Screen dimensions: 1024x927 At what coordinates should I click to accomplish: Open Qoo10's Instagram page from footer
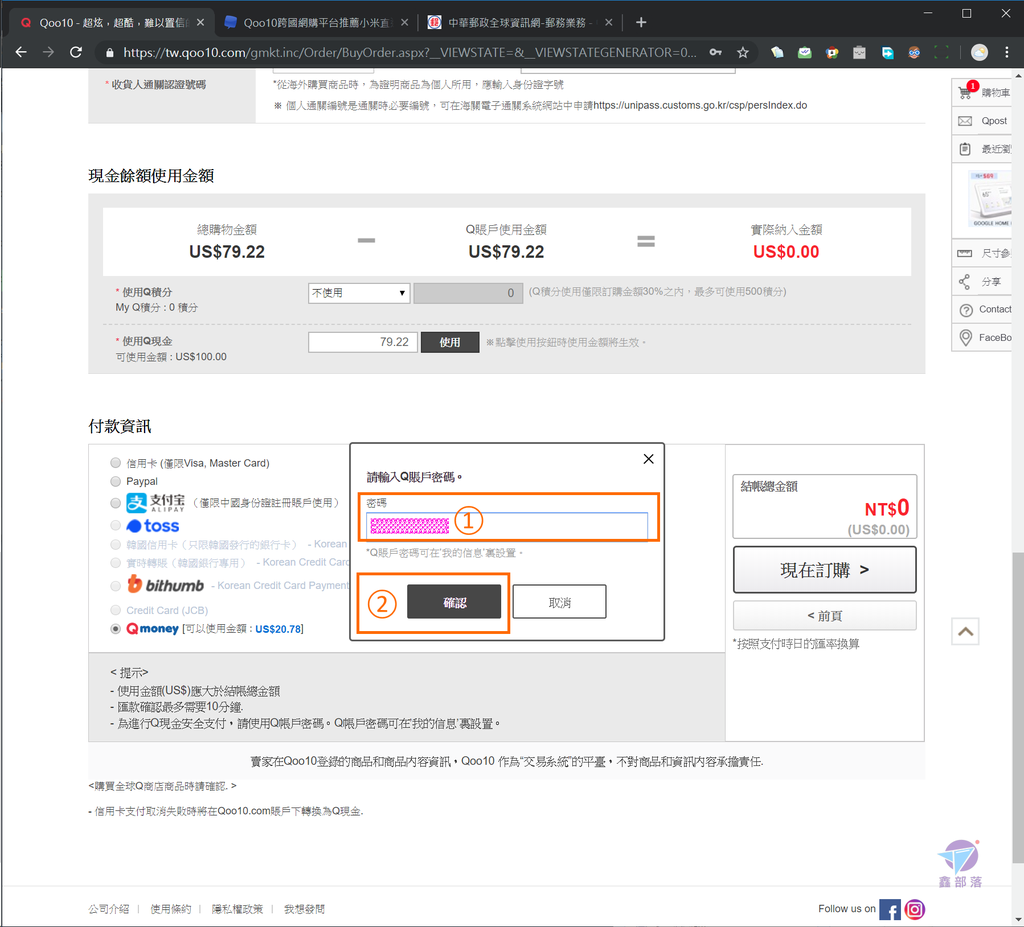point(914,909)
